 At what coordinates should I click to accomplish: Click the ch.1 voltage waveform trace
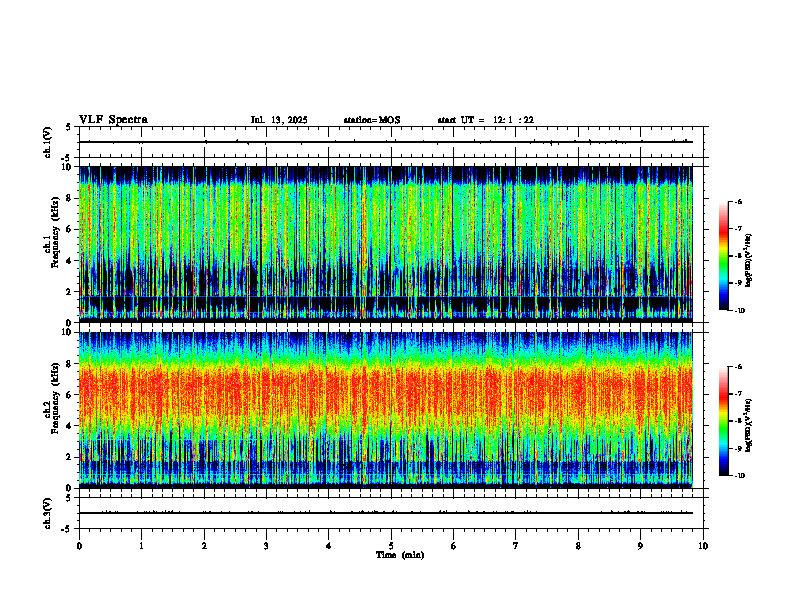coord(386,142)
